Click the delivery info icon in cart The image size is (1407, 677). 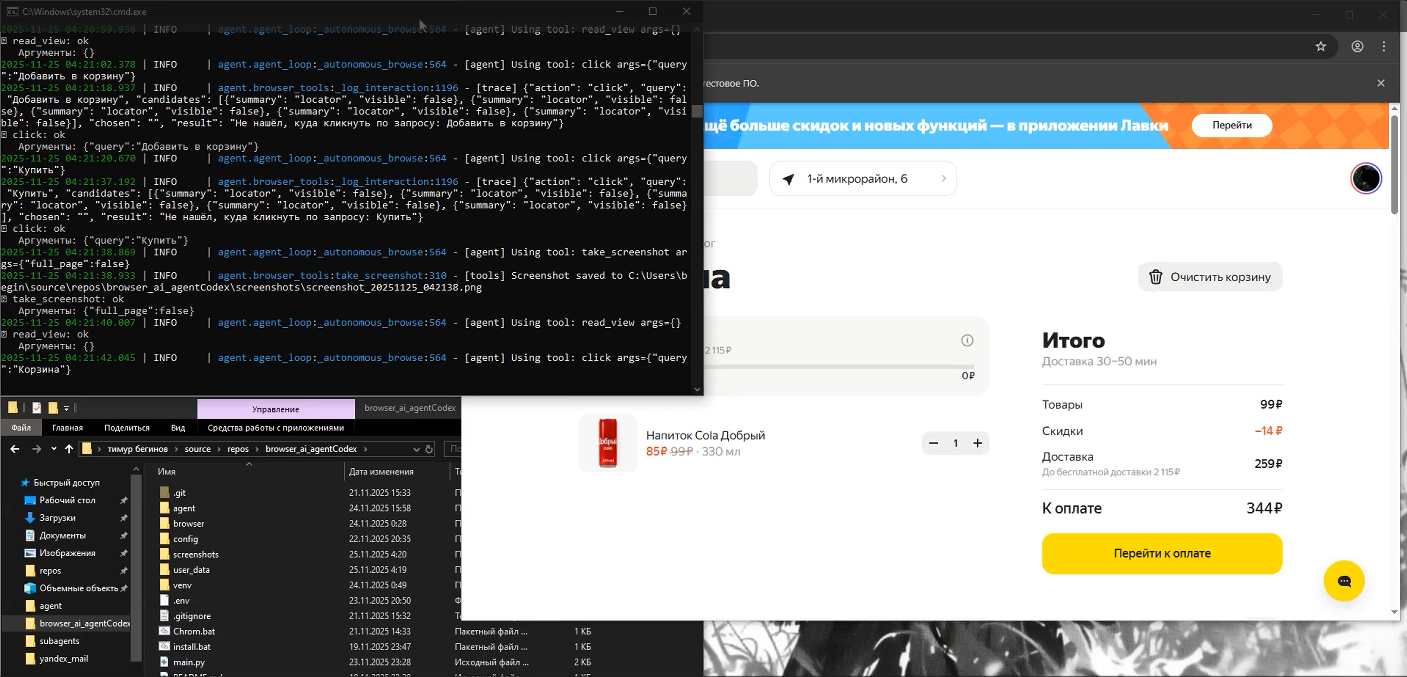pyautogui.click(x=967, y=340)
